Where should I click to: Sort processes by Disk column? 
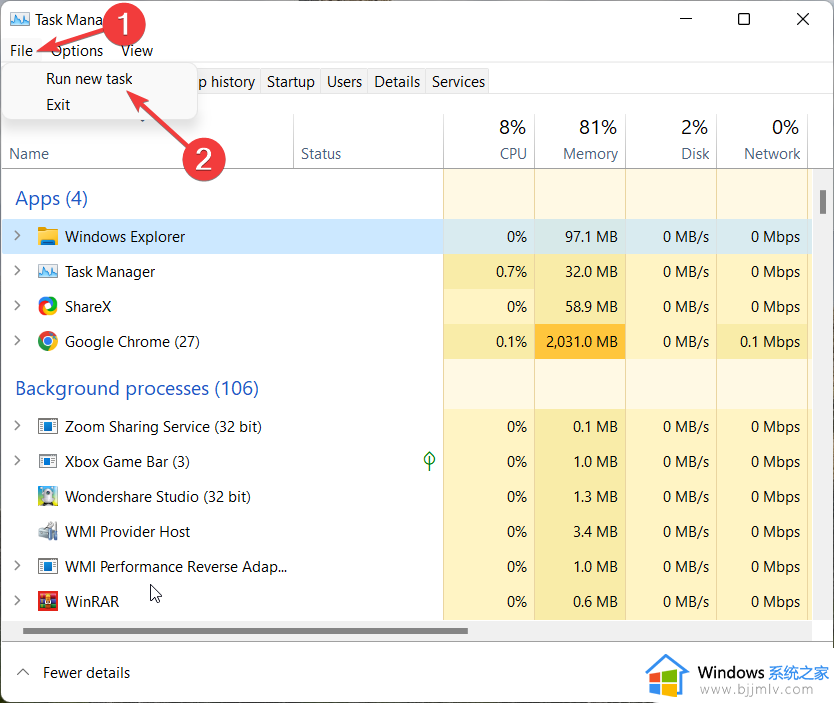click(x=671, y=141)
